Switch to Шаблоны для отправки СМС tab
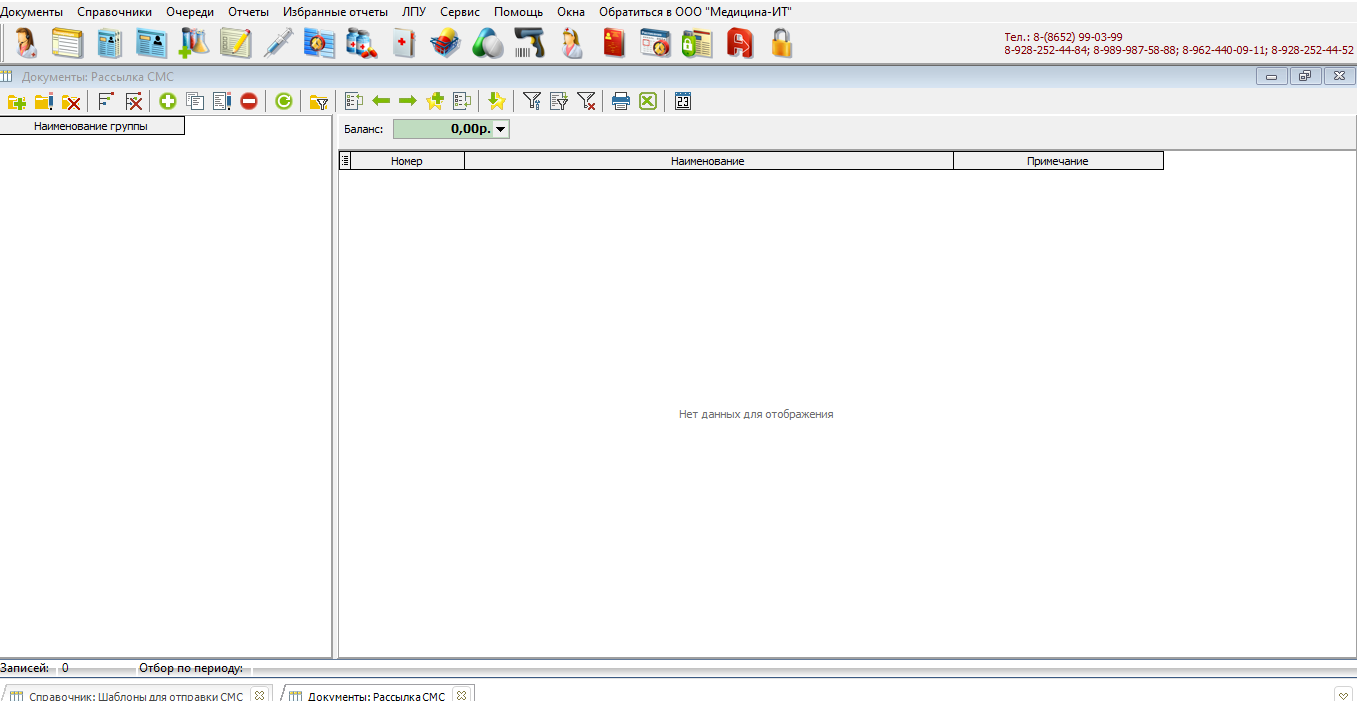The height and width of the screenshot is (701, 1357). click(135, 696)
